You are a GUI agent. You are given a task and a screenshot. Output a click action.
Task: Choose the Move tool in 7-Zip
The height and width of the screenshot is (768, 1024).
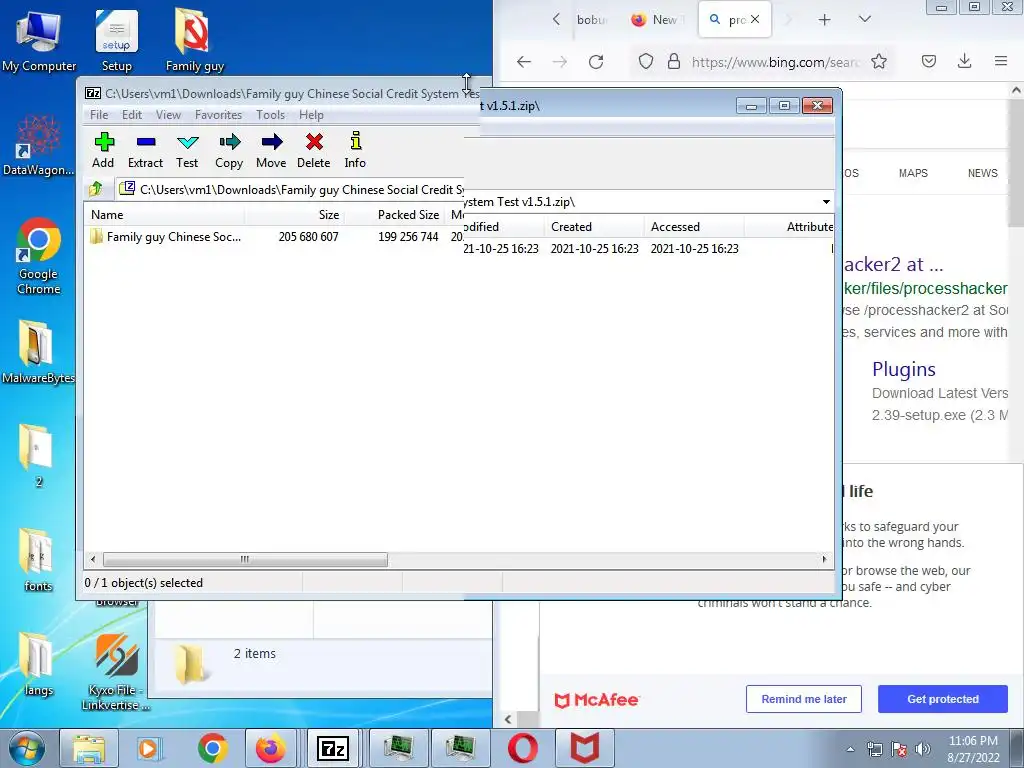(271, 150)
